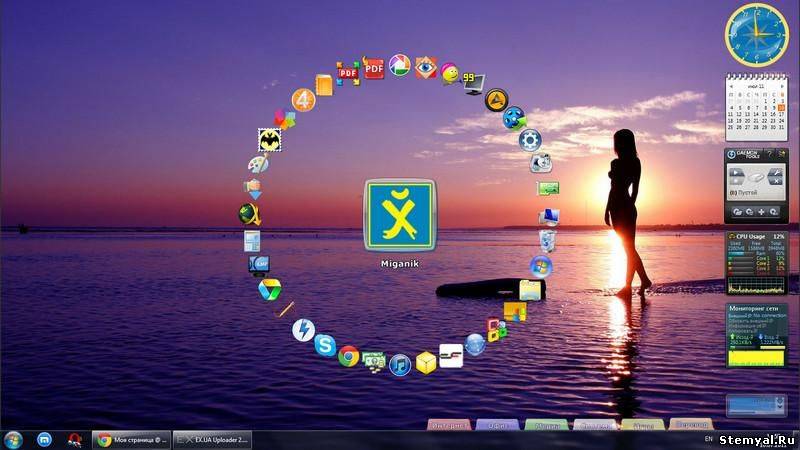Open the blue gear settings icon
The height and width of the screenshot is (450, 800).
530,140
